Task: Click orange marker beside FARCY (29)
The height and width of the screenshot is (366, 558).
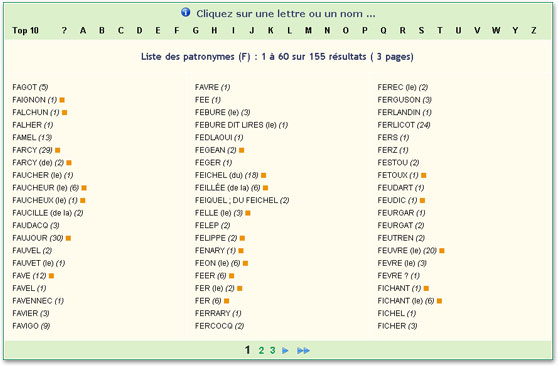Action: pos(58,150)
